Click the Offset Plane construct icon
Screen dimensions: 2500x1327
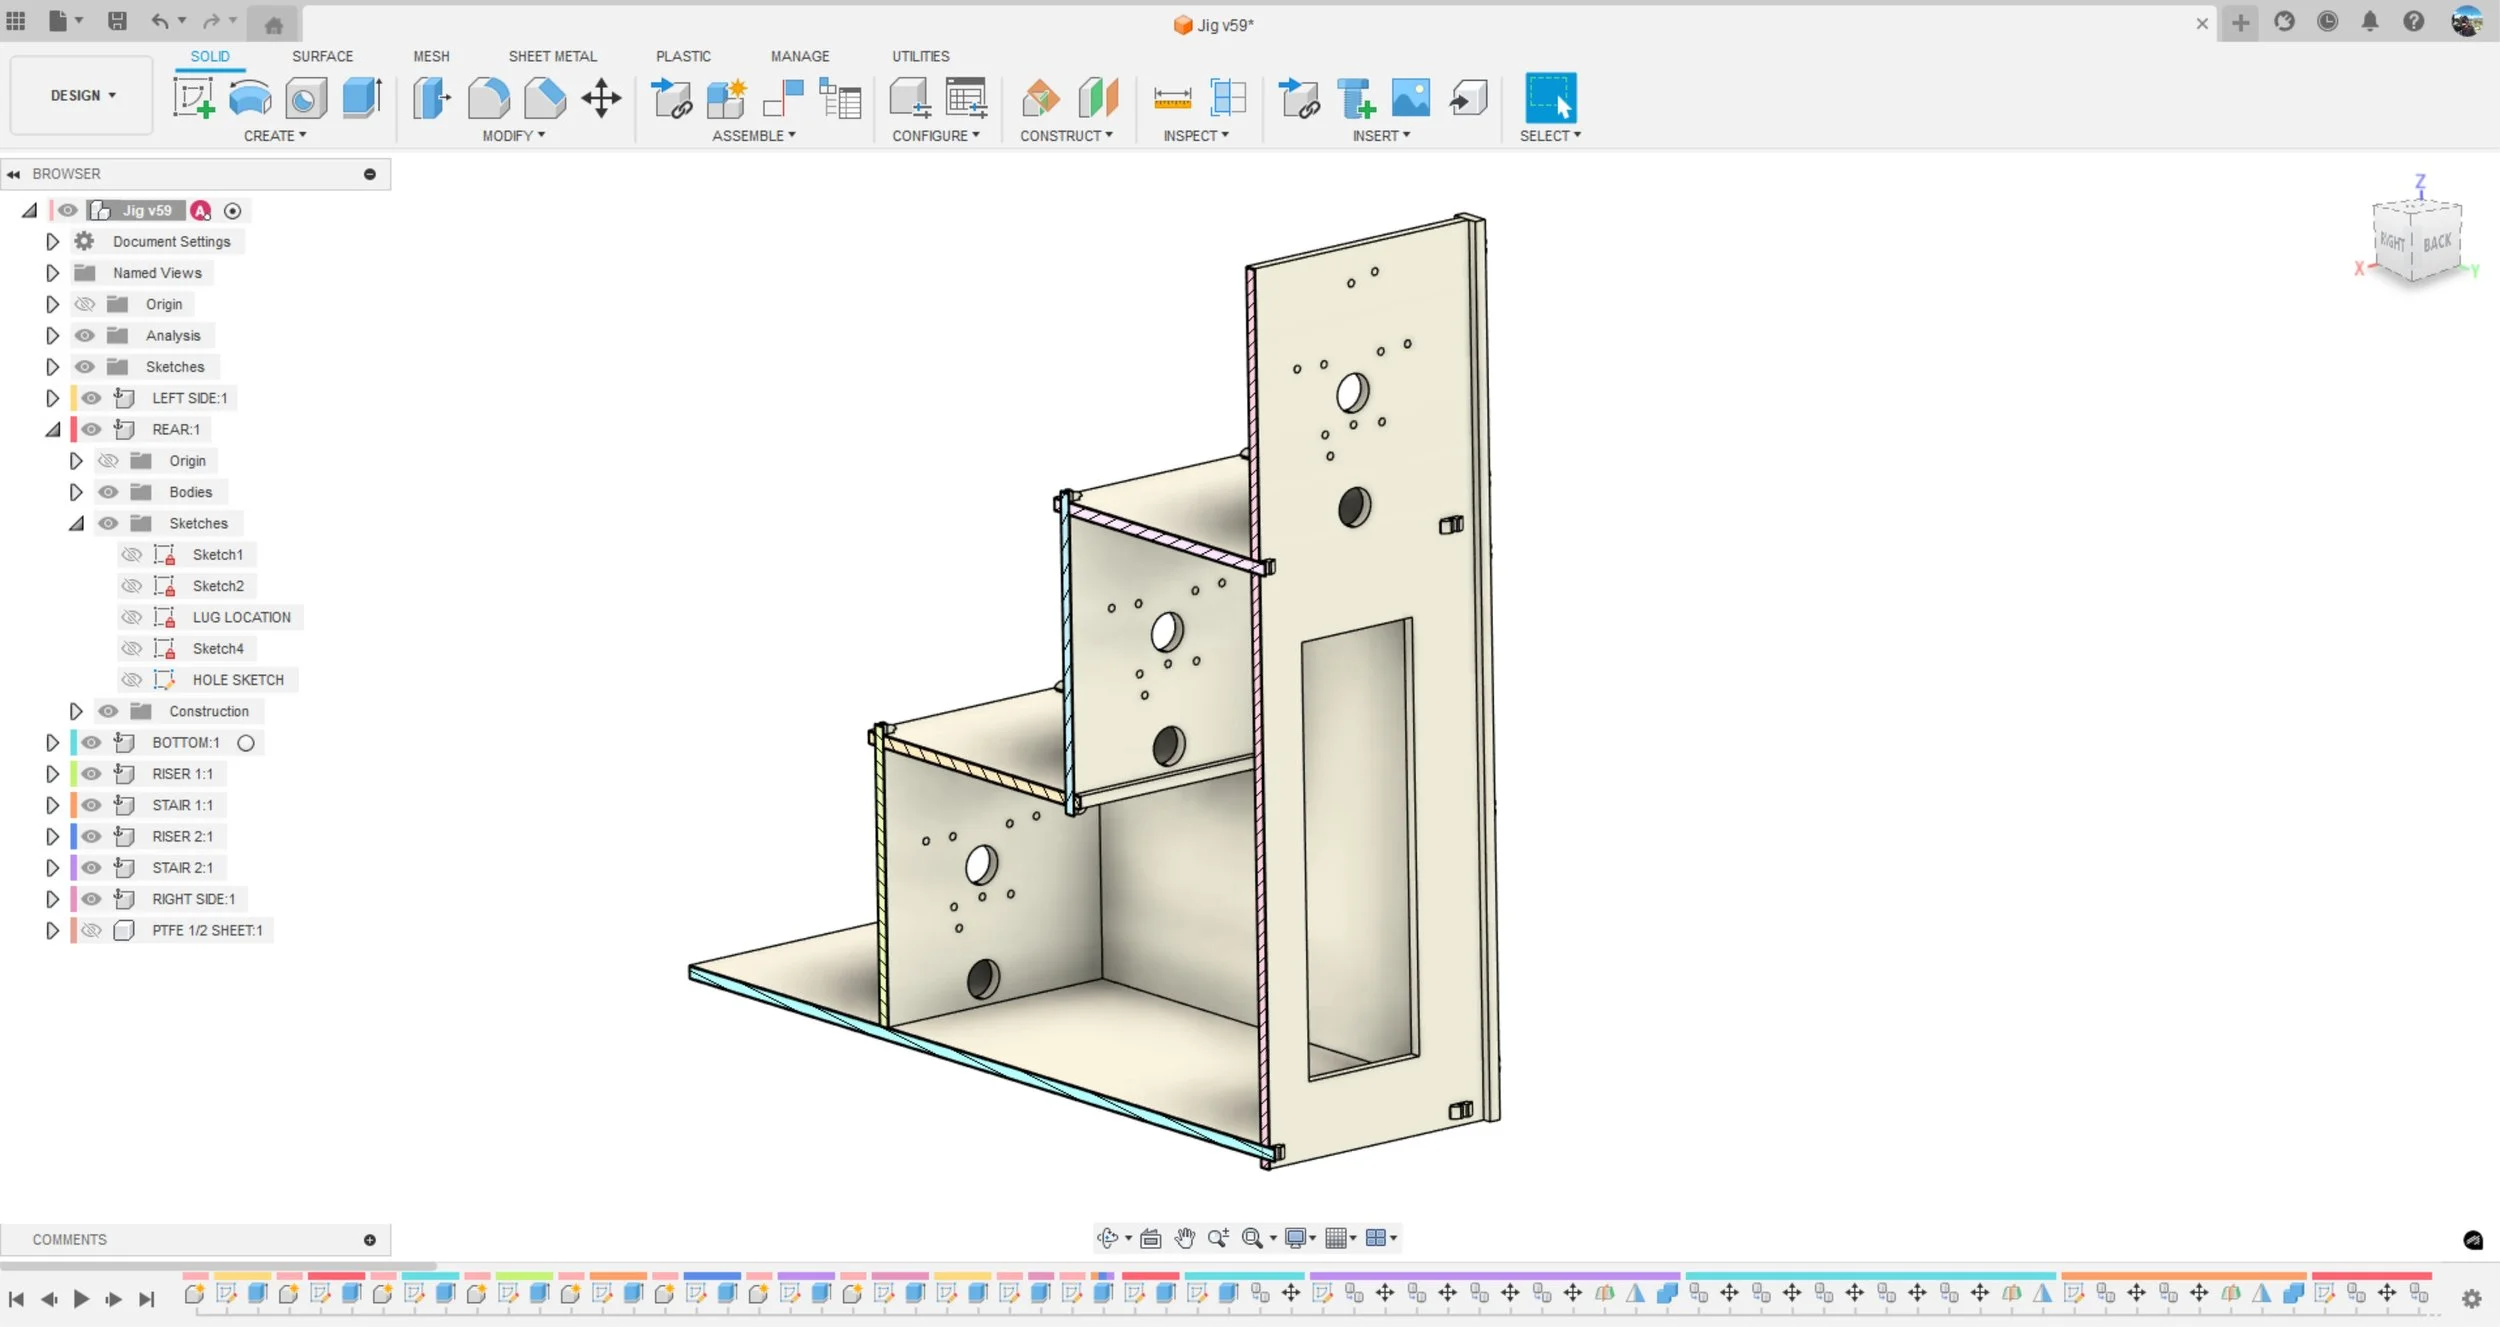pos(1040,98)
